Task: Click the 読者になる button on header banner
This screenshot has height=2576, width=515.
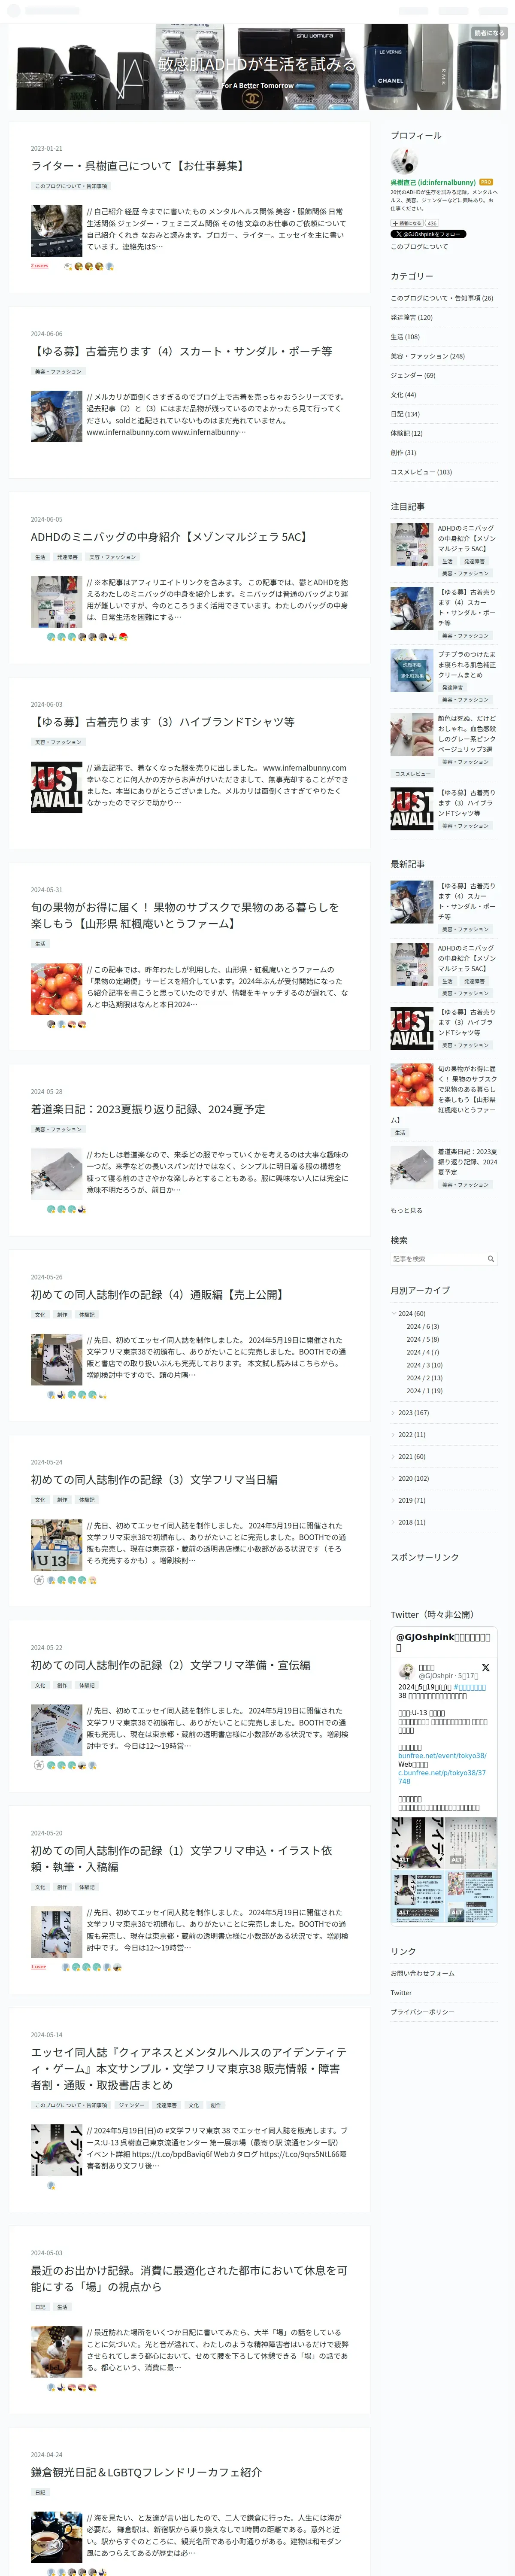Action: (x=489, y=33)
